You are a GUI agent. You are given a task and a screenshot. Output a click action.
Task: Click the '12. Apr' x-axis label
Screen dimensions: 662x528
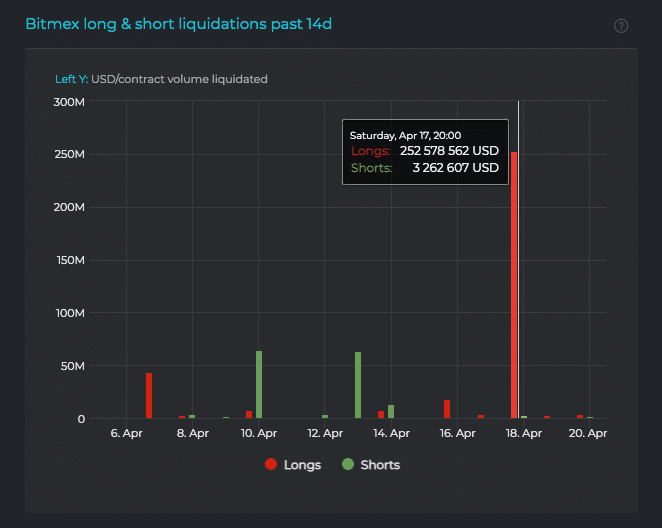click(x=325, y=433)
